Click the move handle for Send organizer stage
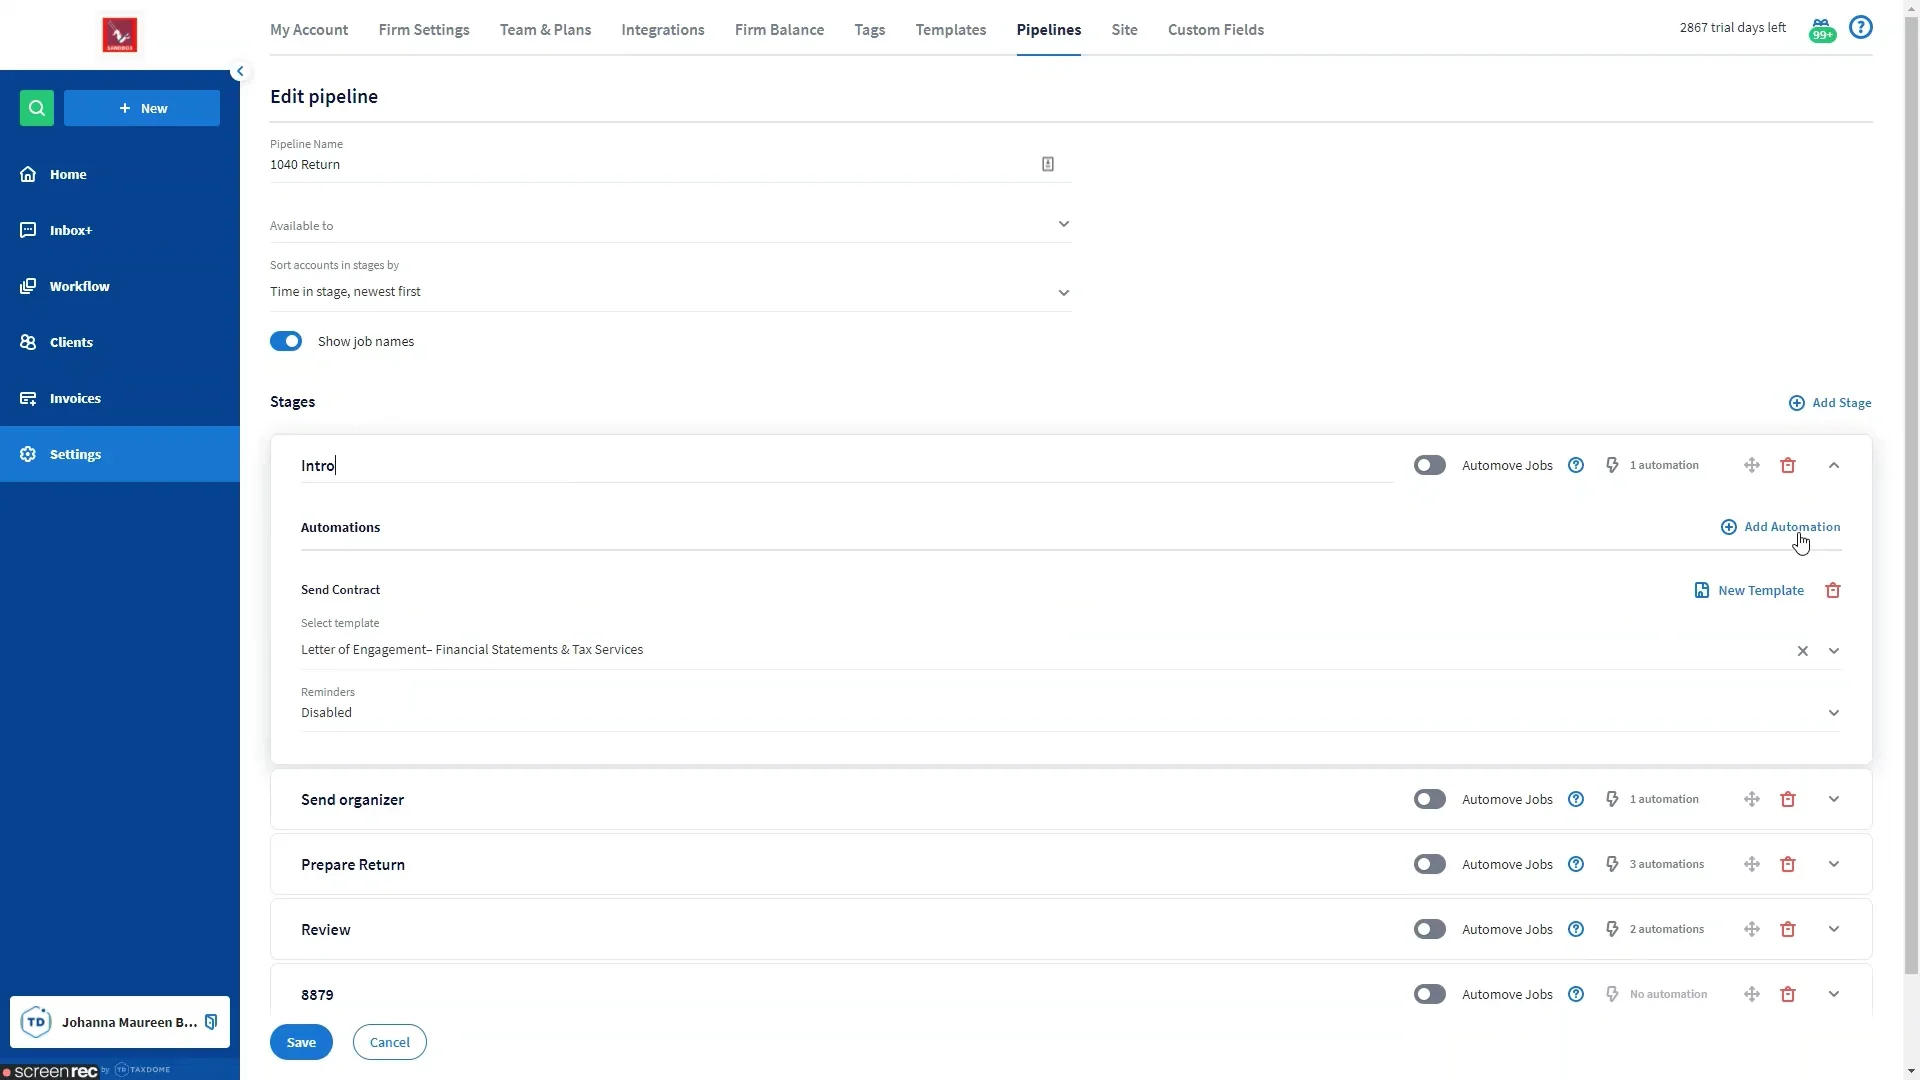The height and width of the screenshot is (1080, 1920). (x=1752, y=799)
